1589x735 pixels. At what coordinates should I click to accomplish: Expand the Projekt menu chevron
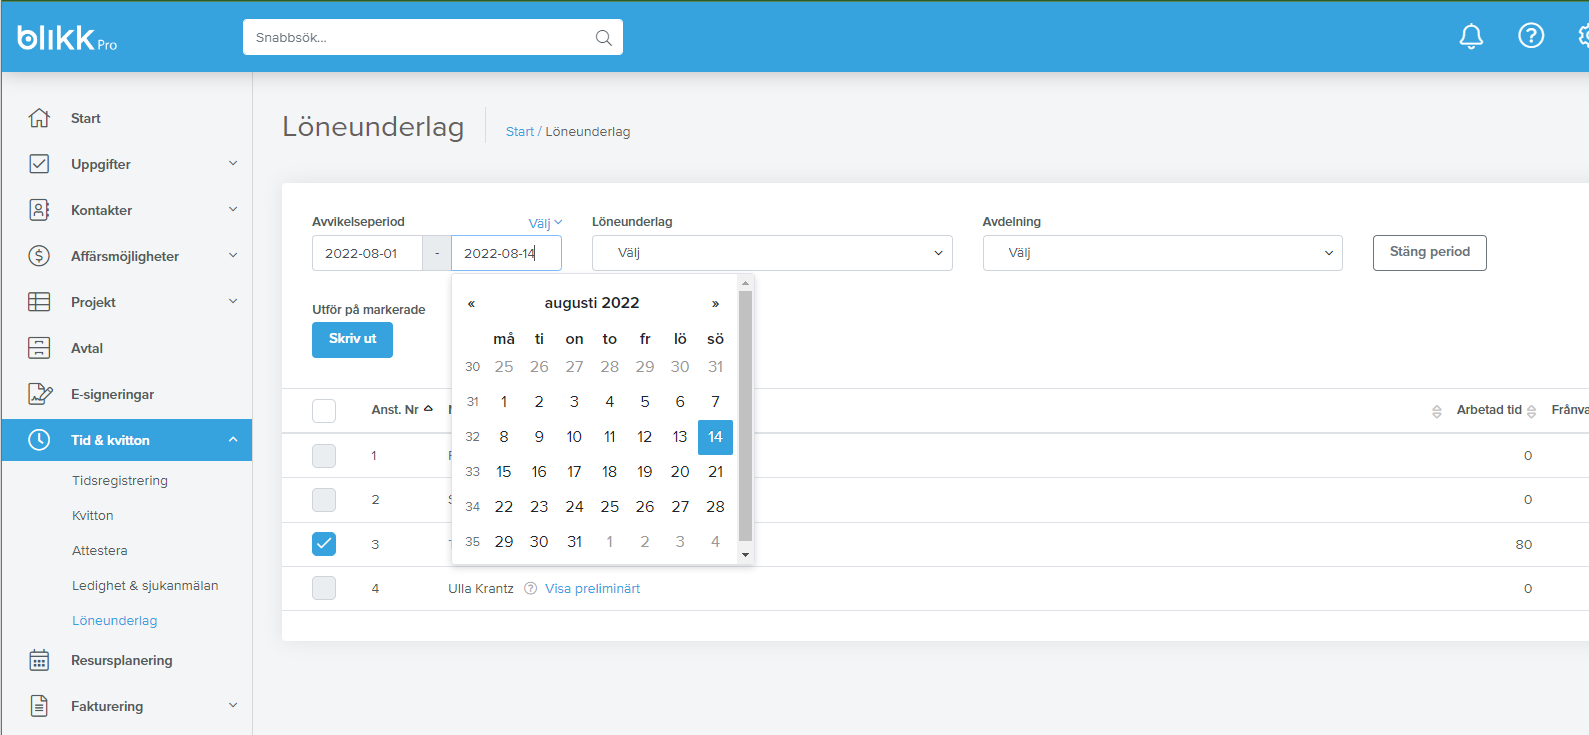(233, 301)
